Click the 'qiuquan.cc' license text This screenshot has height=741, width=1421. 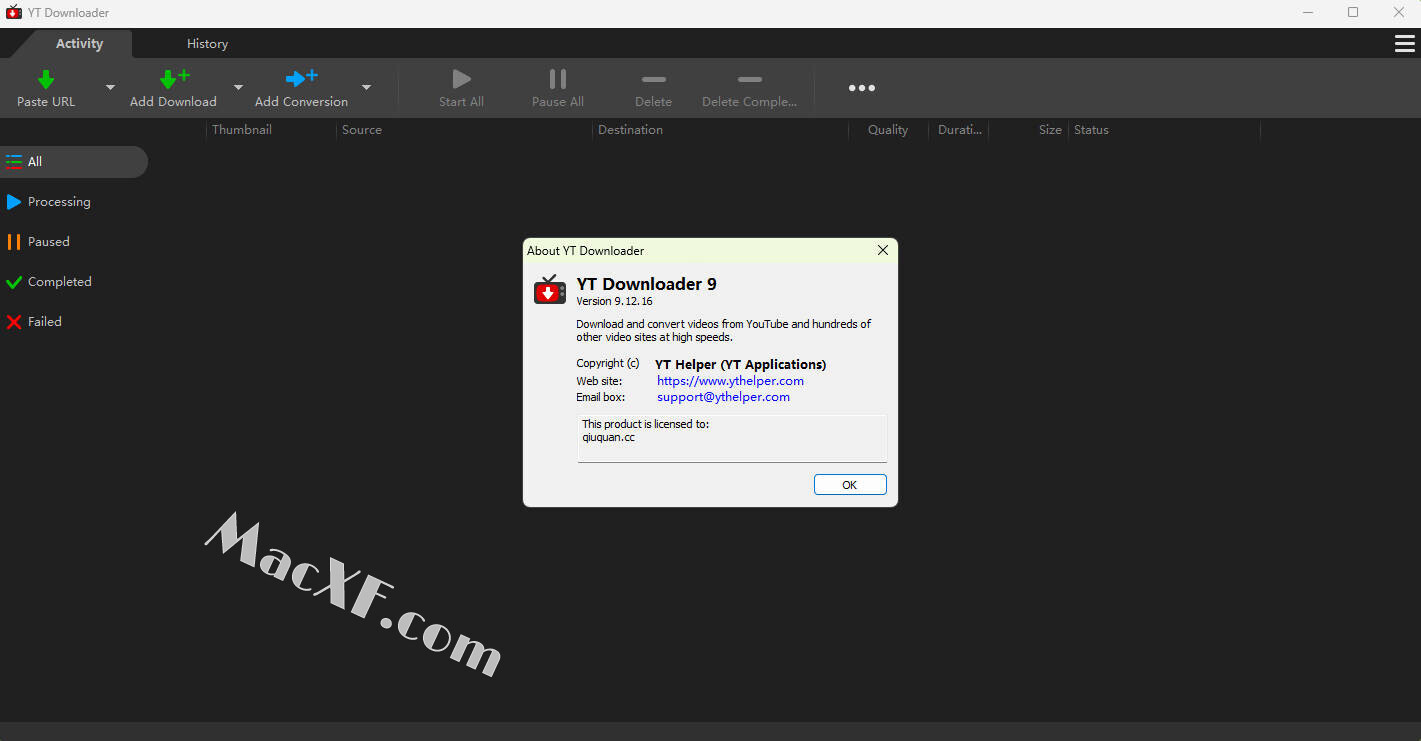tap(608, 437)
